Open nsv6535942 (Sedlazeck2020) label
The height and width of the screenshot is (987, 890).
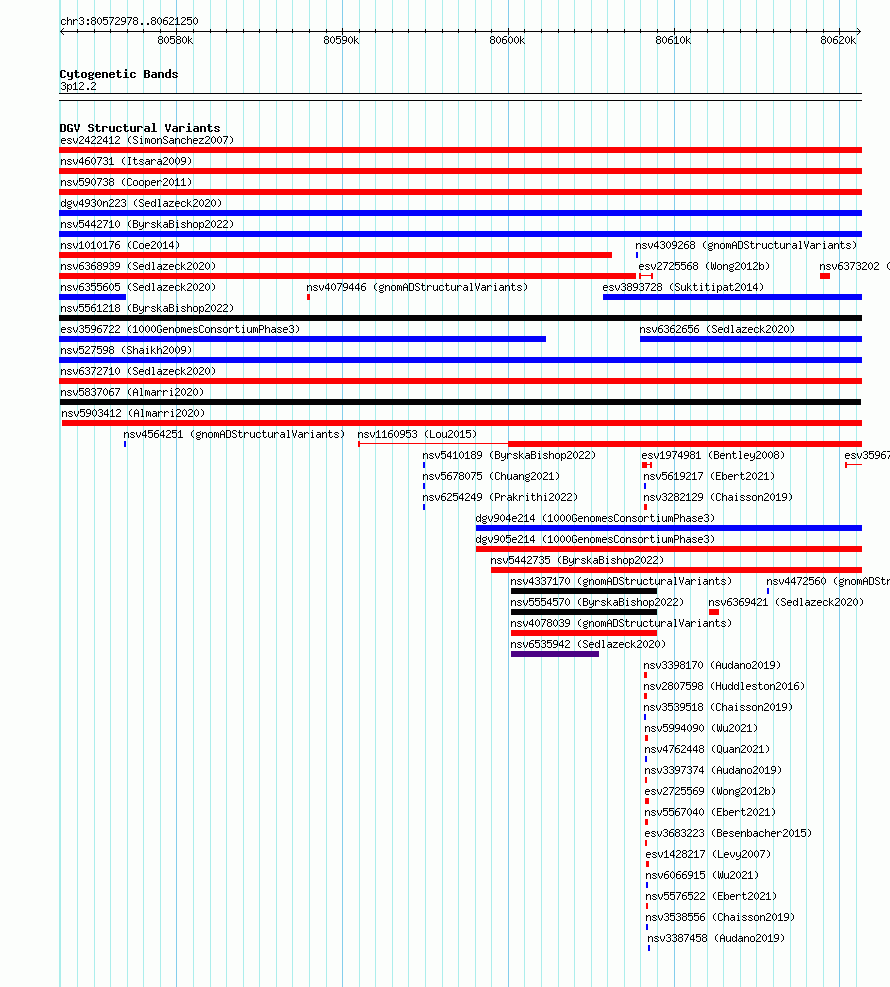588,644
